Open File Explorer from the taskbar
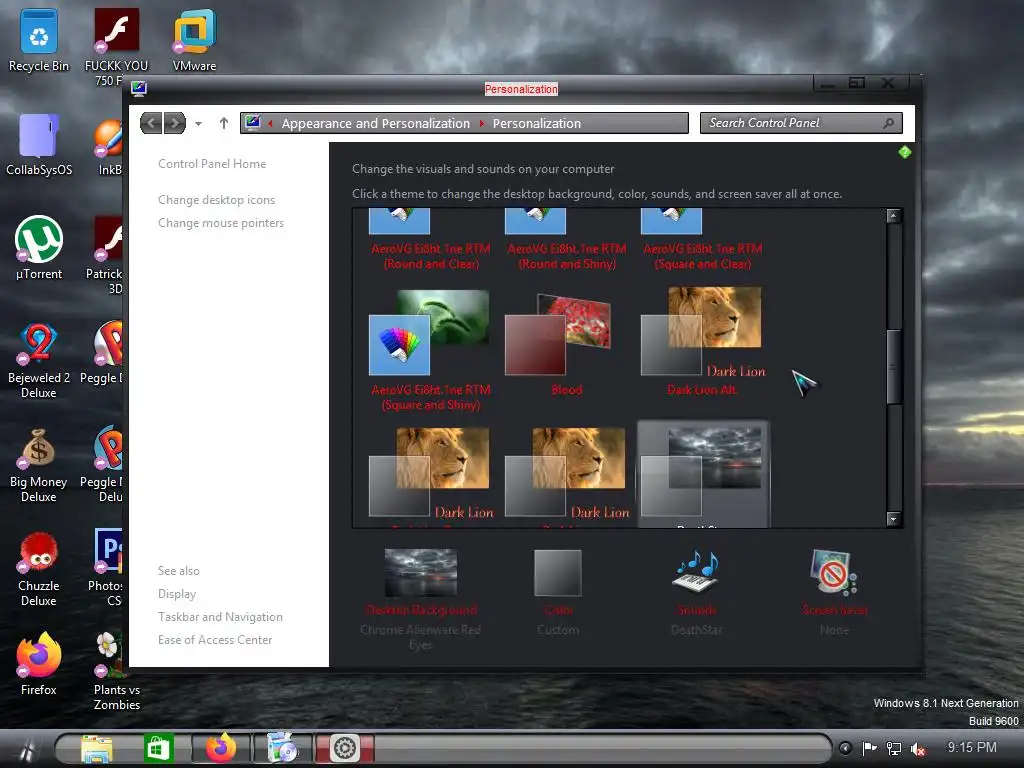 [x=97, y=748]
